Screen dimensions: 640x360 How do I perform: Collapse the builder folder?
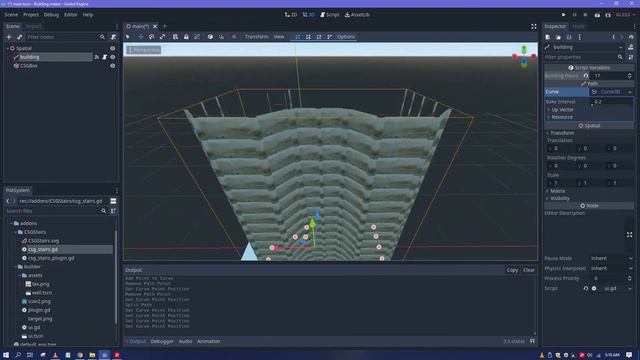16,267
